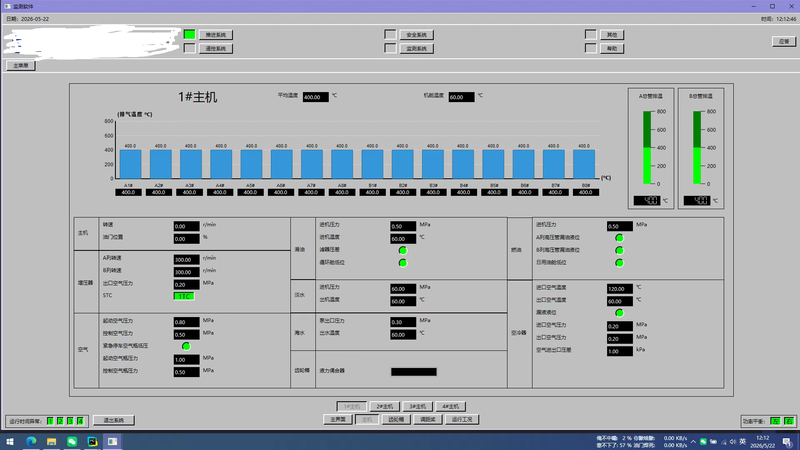Click the 紧急停车空气瓶低压 green lamp
The image size is (800, 450).
click(186, 346)
